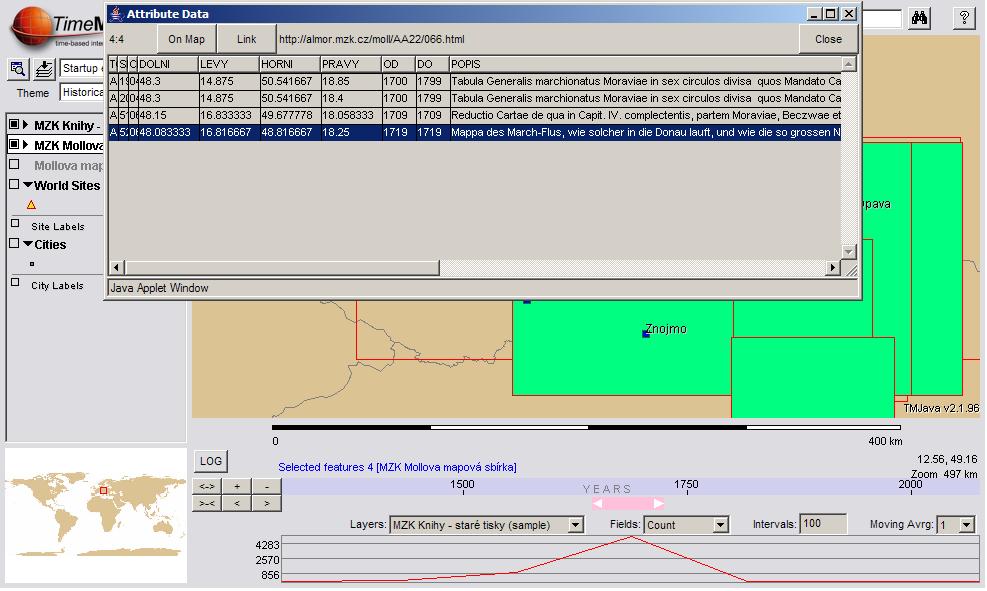
Task: Open the Moving Avrg dropdown
Action: click(967, 525)
